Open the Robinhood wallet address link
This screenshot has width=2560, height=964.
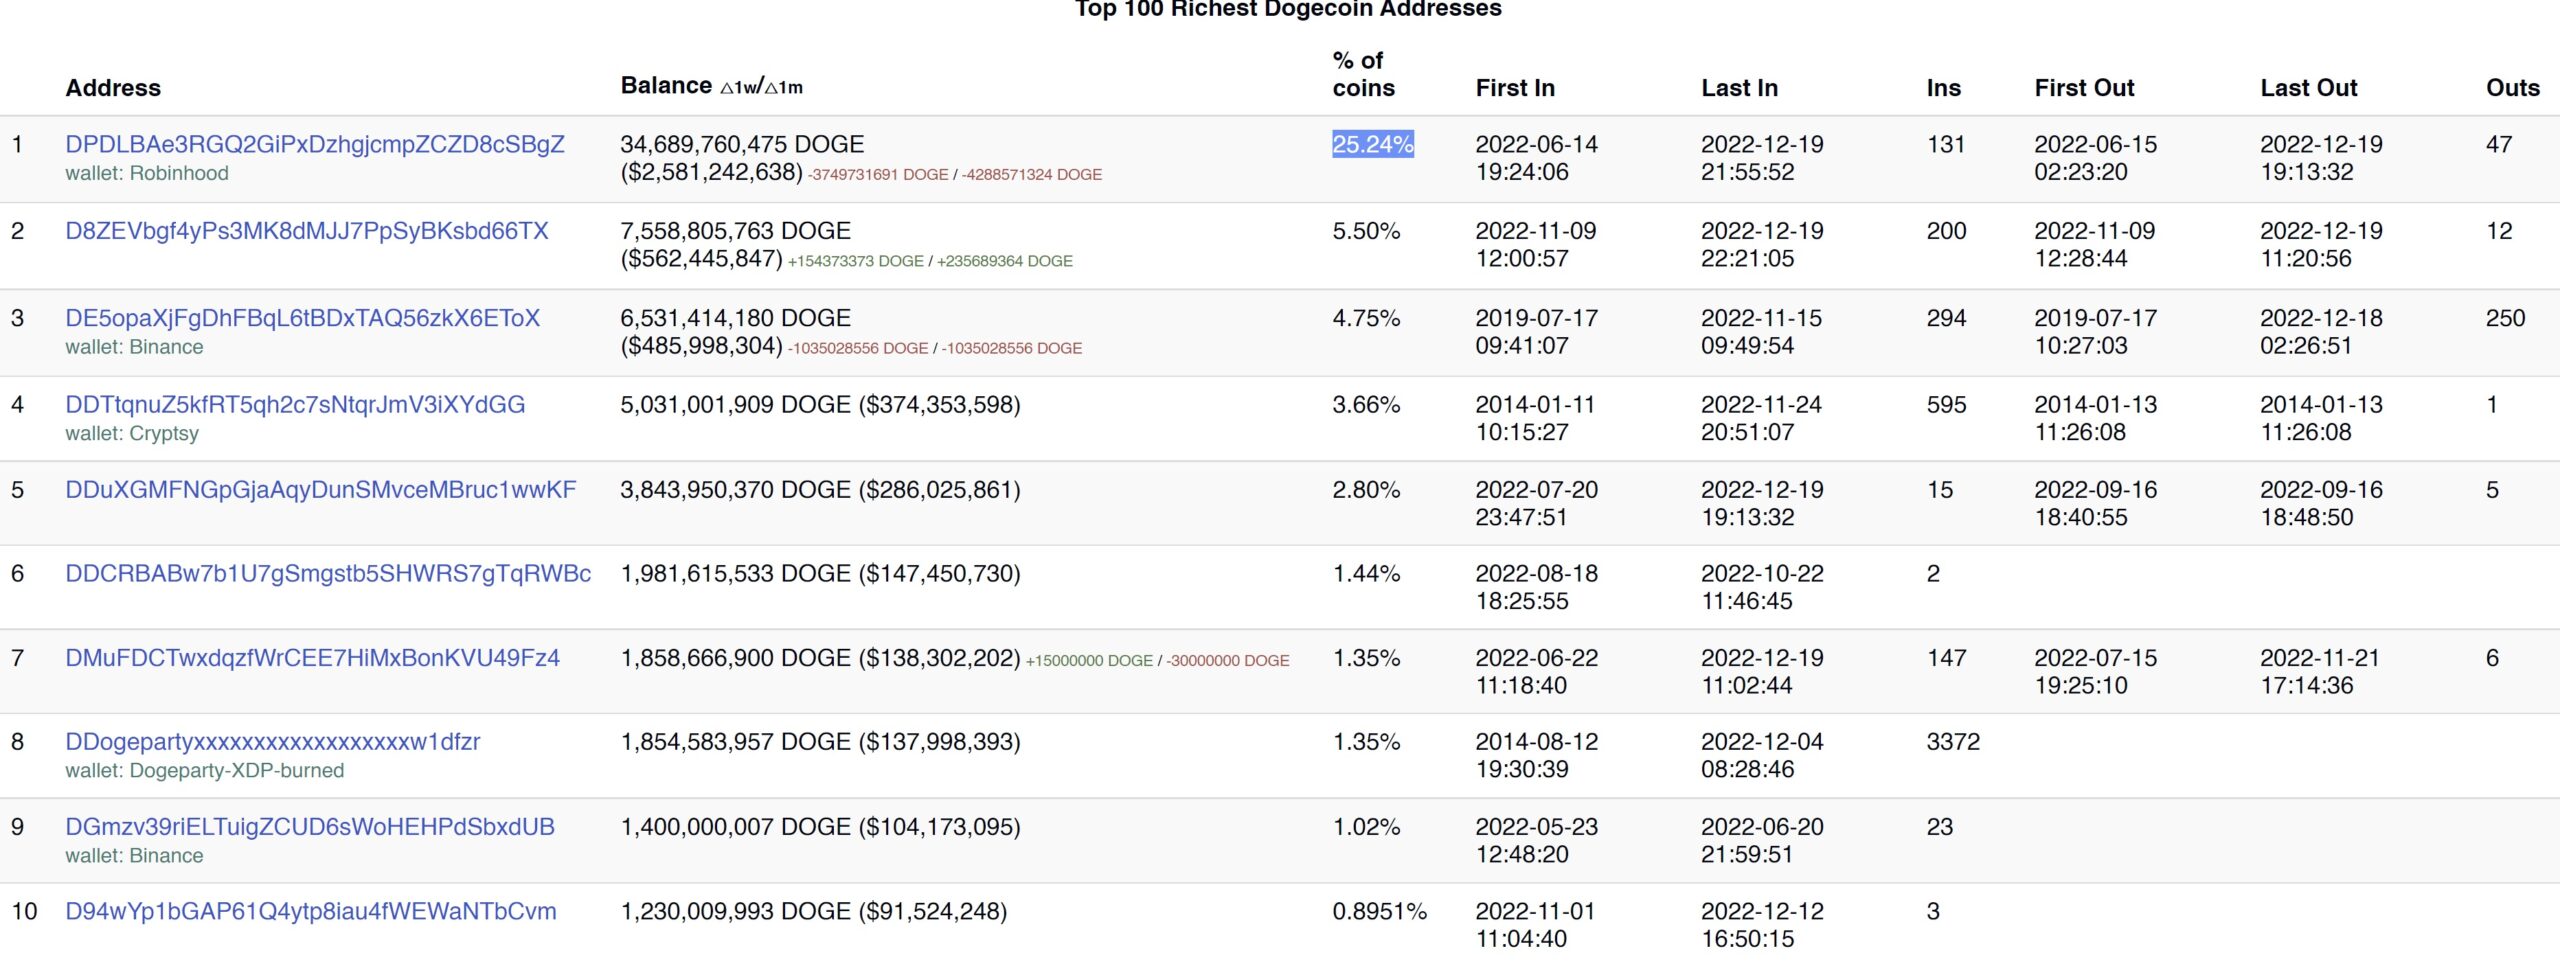point(314,144)
